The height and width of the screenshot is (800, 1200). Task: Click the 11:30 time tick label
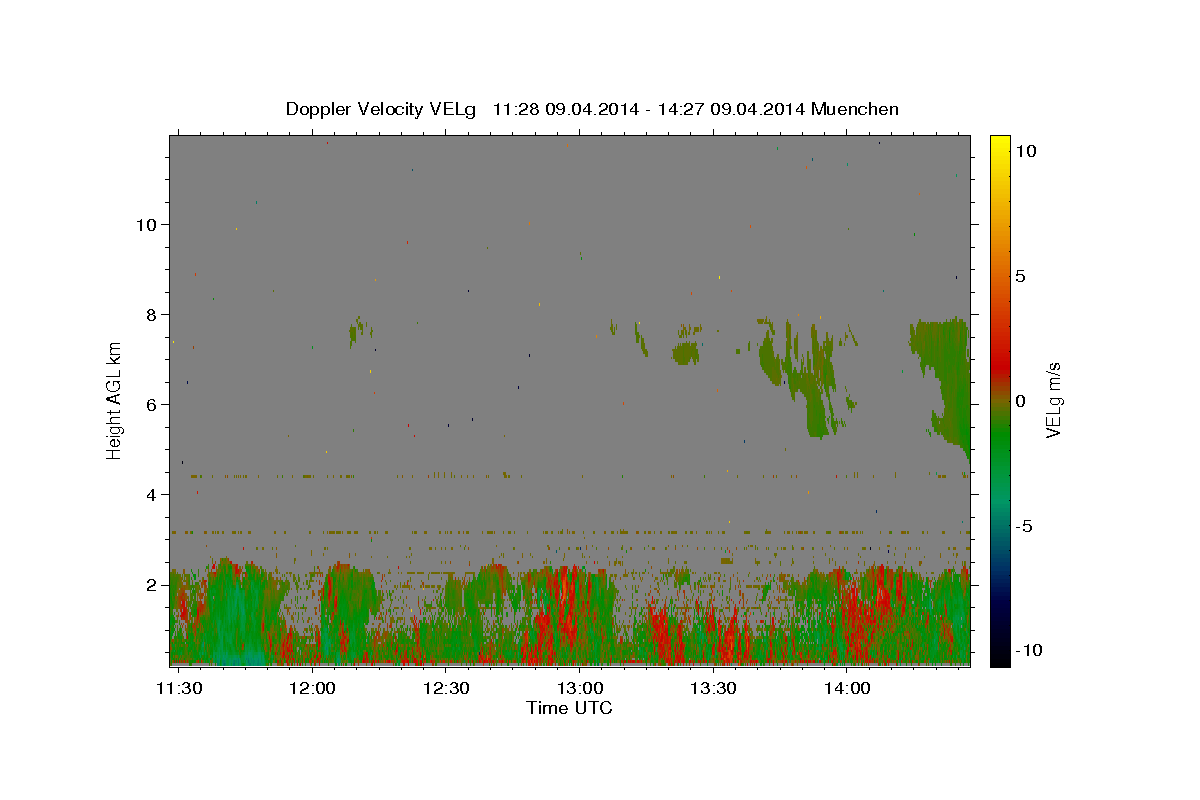click(x=181, y=689)
